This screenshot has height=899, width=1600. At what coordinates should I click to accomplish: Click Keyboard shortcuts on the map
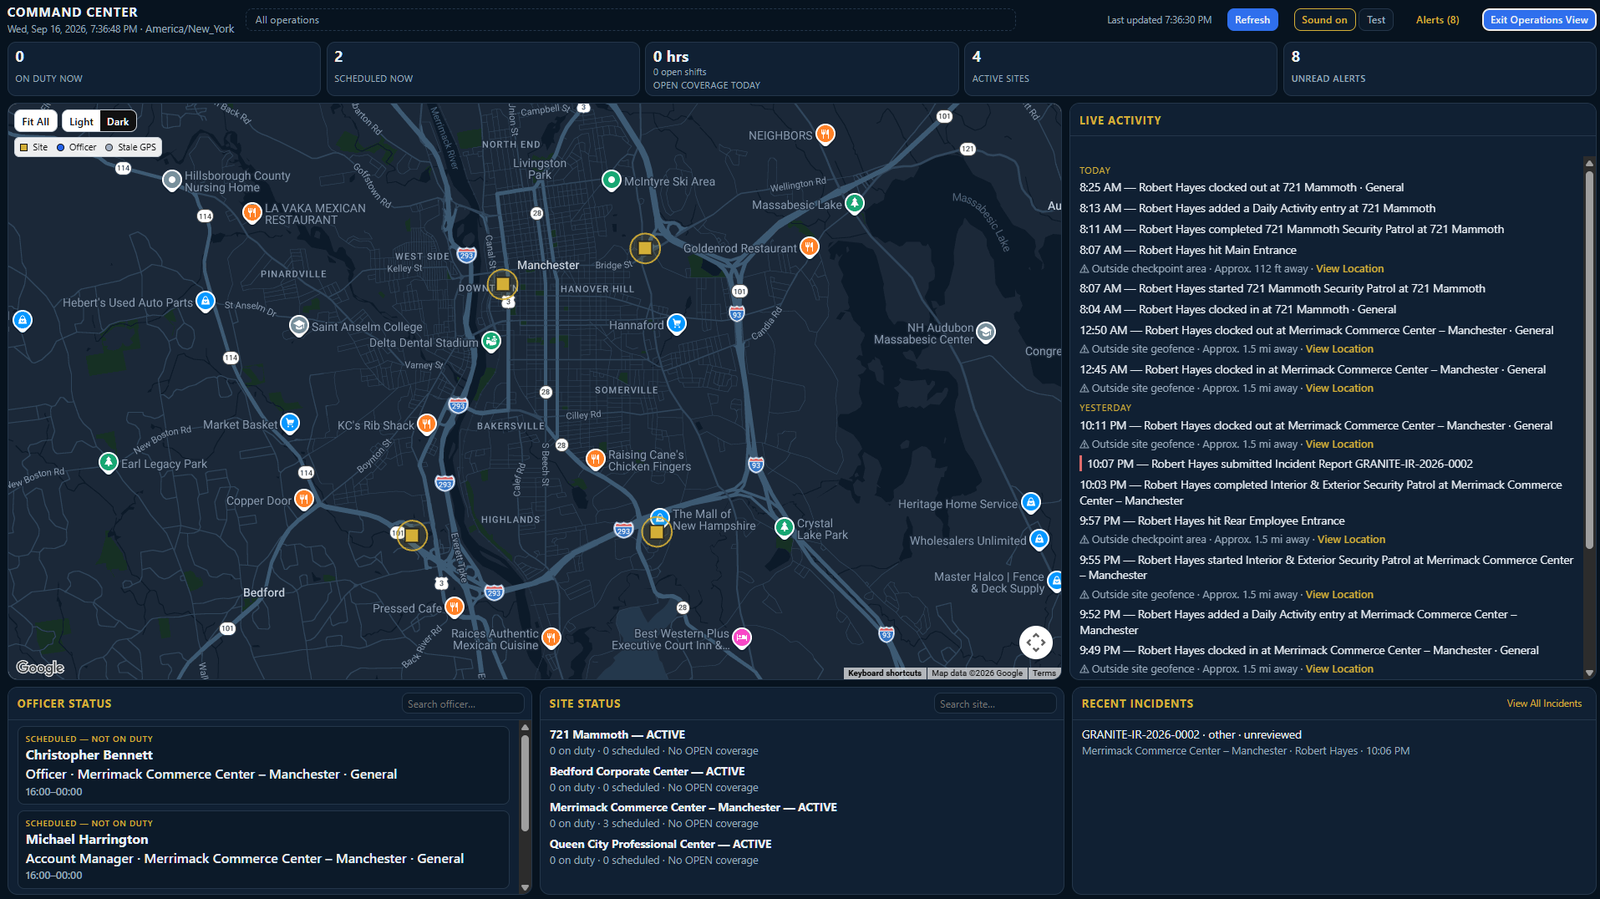point(885,673)
